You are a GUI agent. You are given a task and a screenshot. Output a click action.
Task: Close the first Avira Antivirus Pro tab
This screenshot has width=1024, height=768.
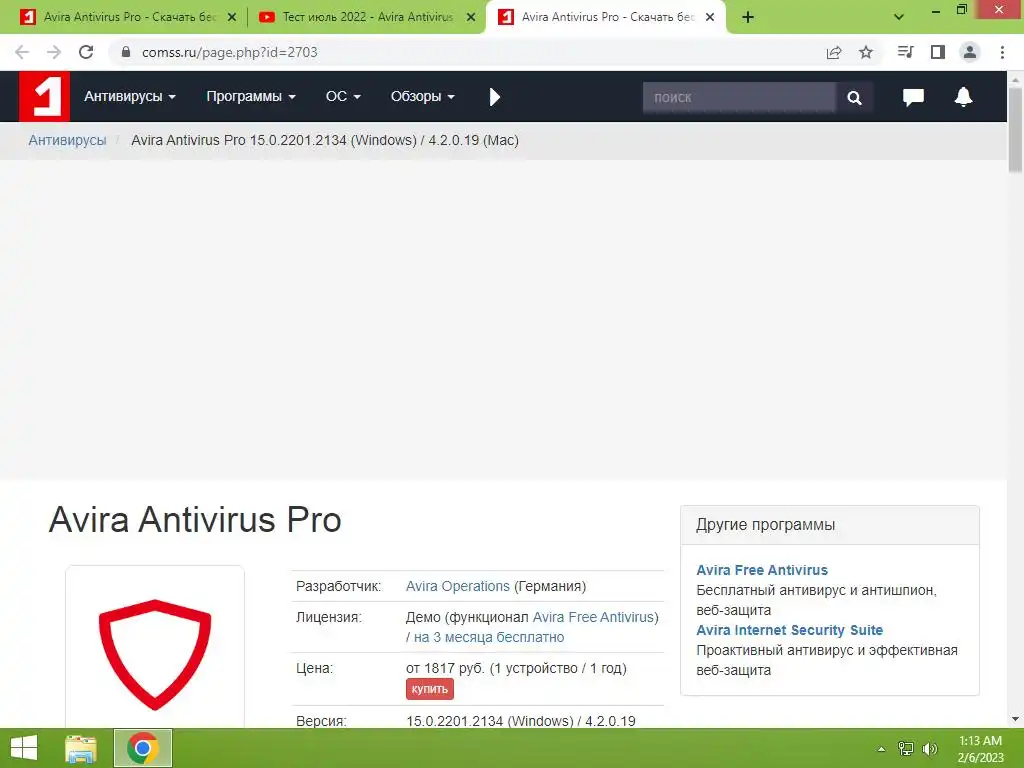232,18
